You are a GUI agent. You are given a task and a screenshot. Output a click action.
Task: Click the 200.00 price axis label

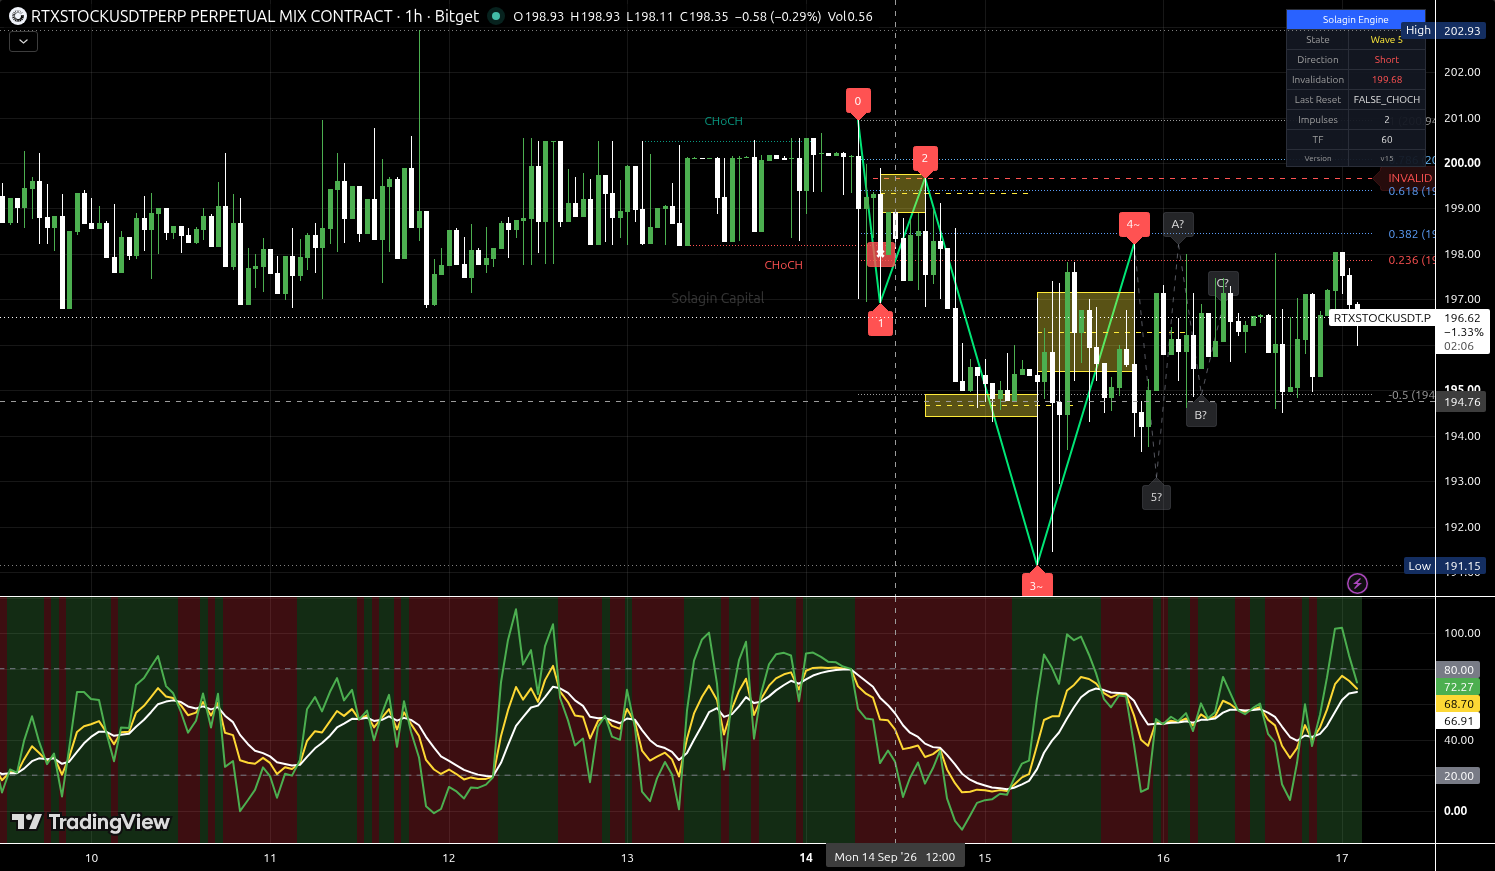click(1461, 163)
